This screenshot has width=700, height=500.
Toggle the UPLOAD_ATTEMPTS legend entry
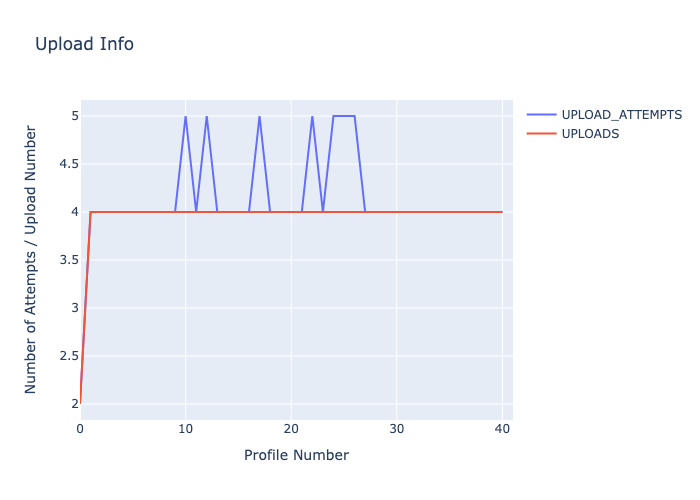621,115
